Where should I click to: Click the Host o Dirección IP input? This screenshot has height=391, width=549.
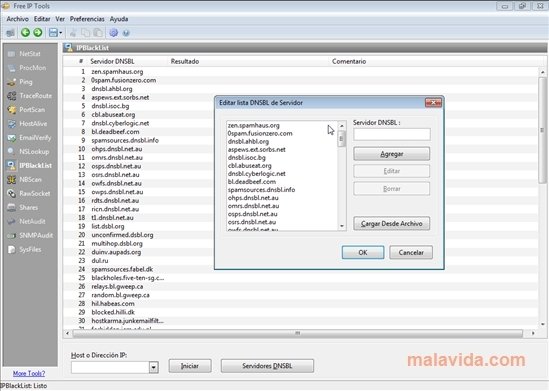[x=110, y=367]
